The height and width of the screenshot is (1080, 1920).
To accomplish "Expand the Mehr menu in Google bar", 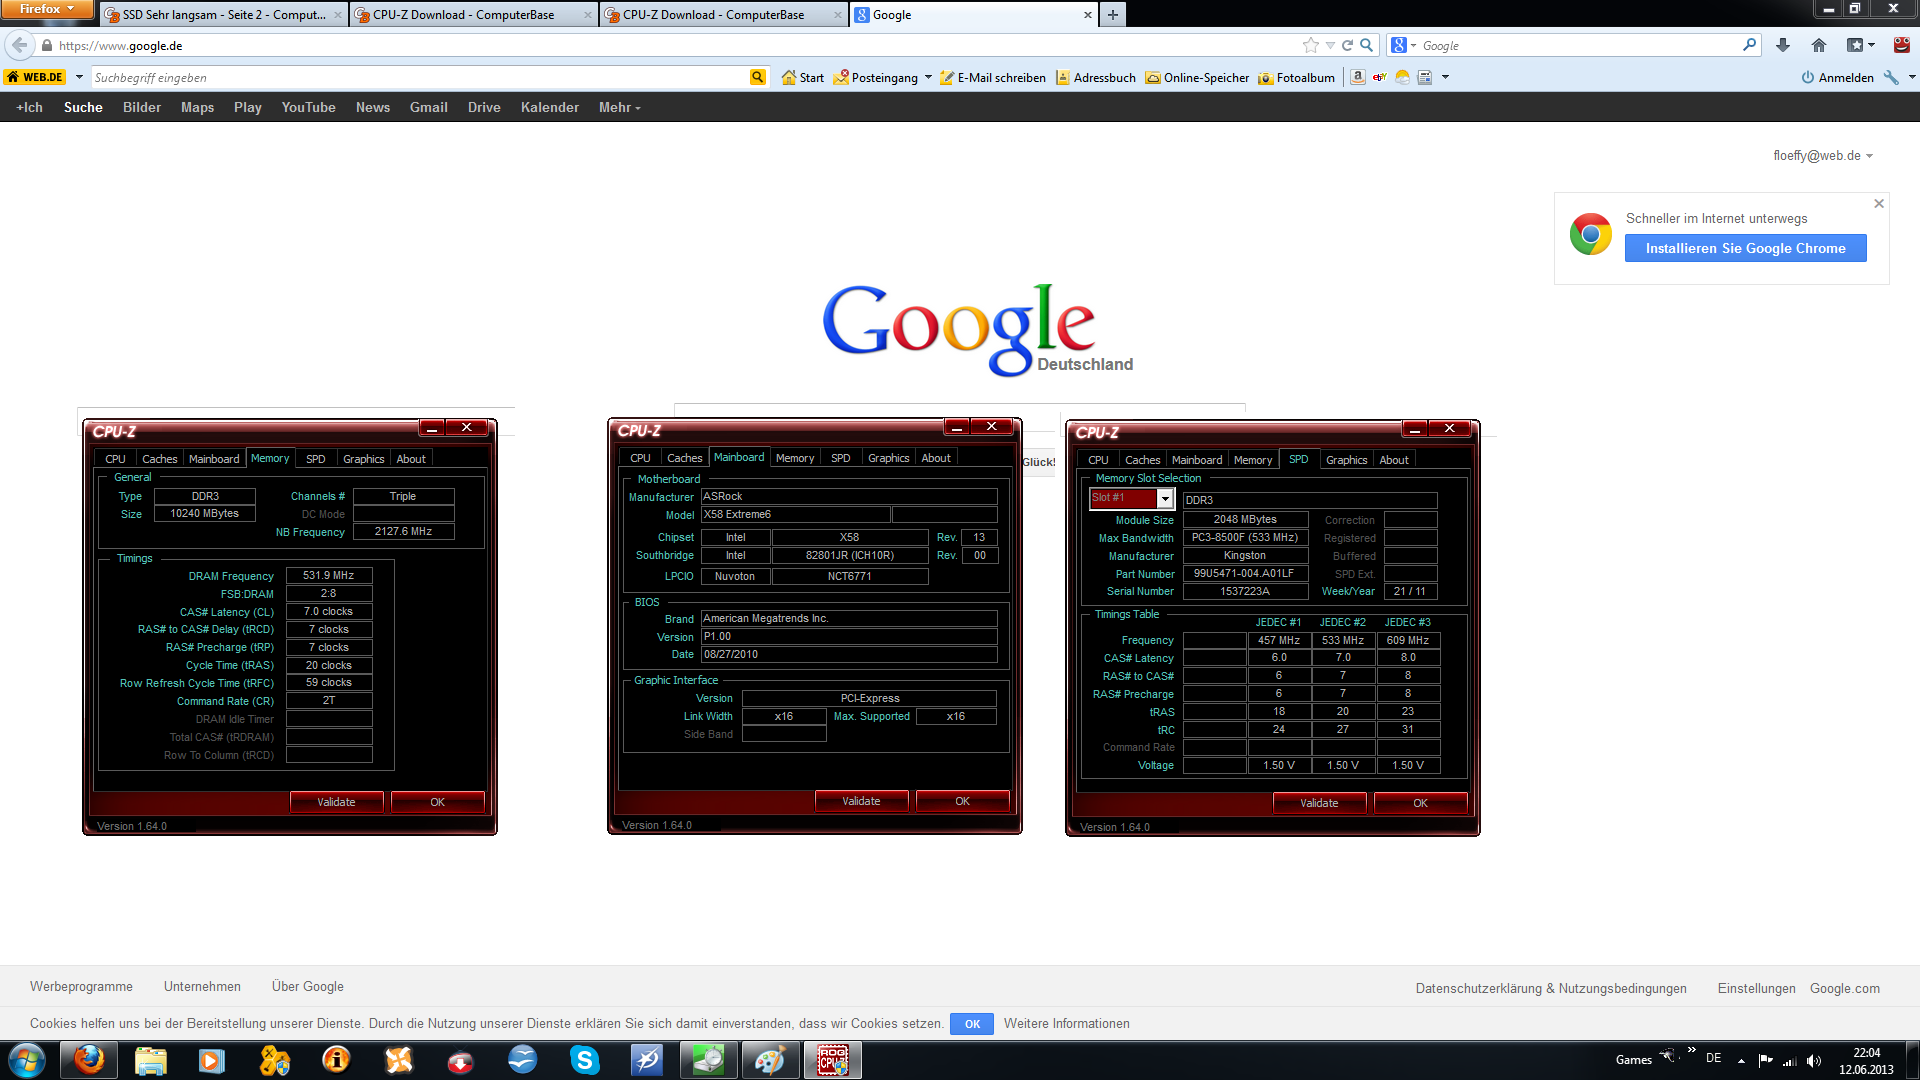I will pyautogui.click(x=619, y=107).
